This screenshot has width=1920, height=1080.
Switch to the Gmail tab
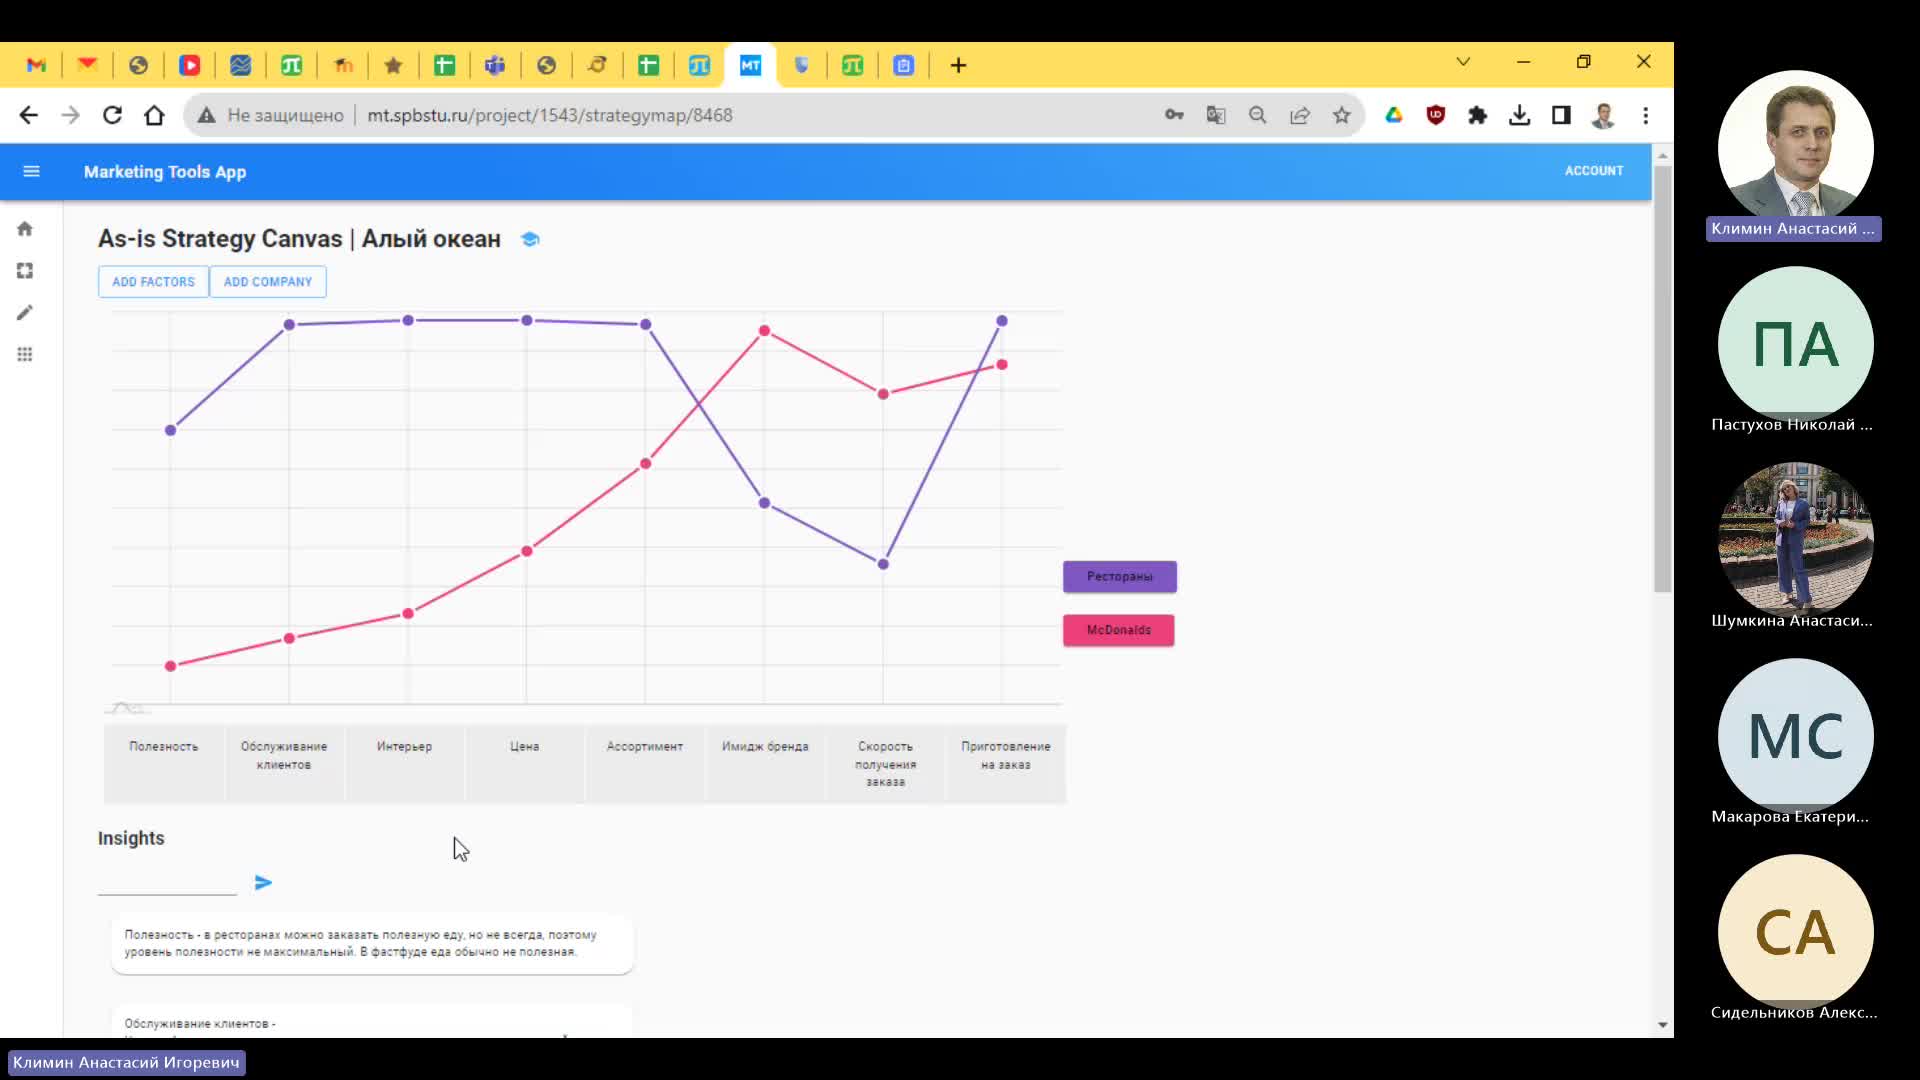(36, 65)
